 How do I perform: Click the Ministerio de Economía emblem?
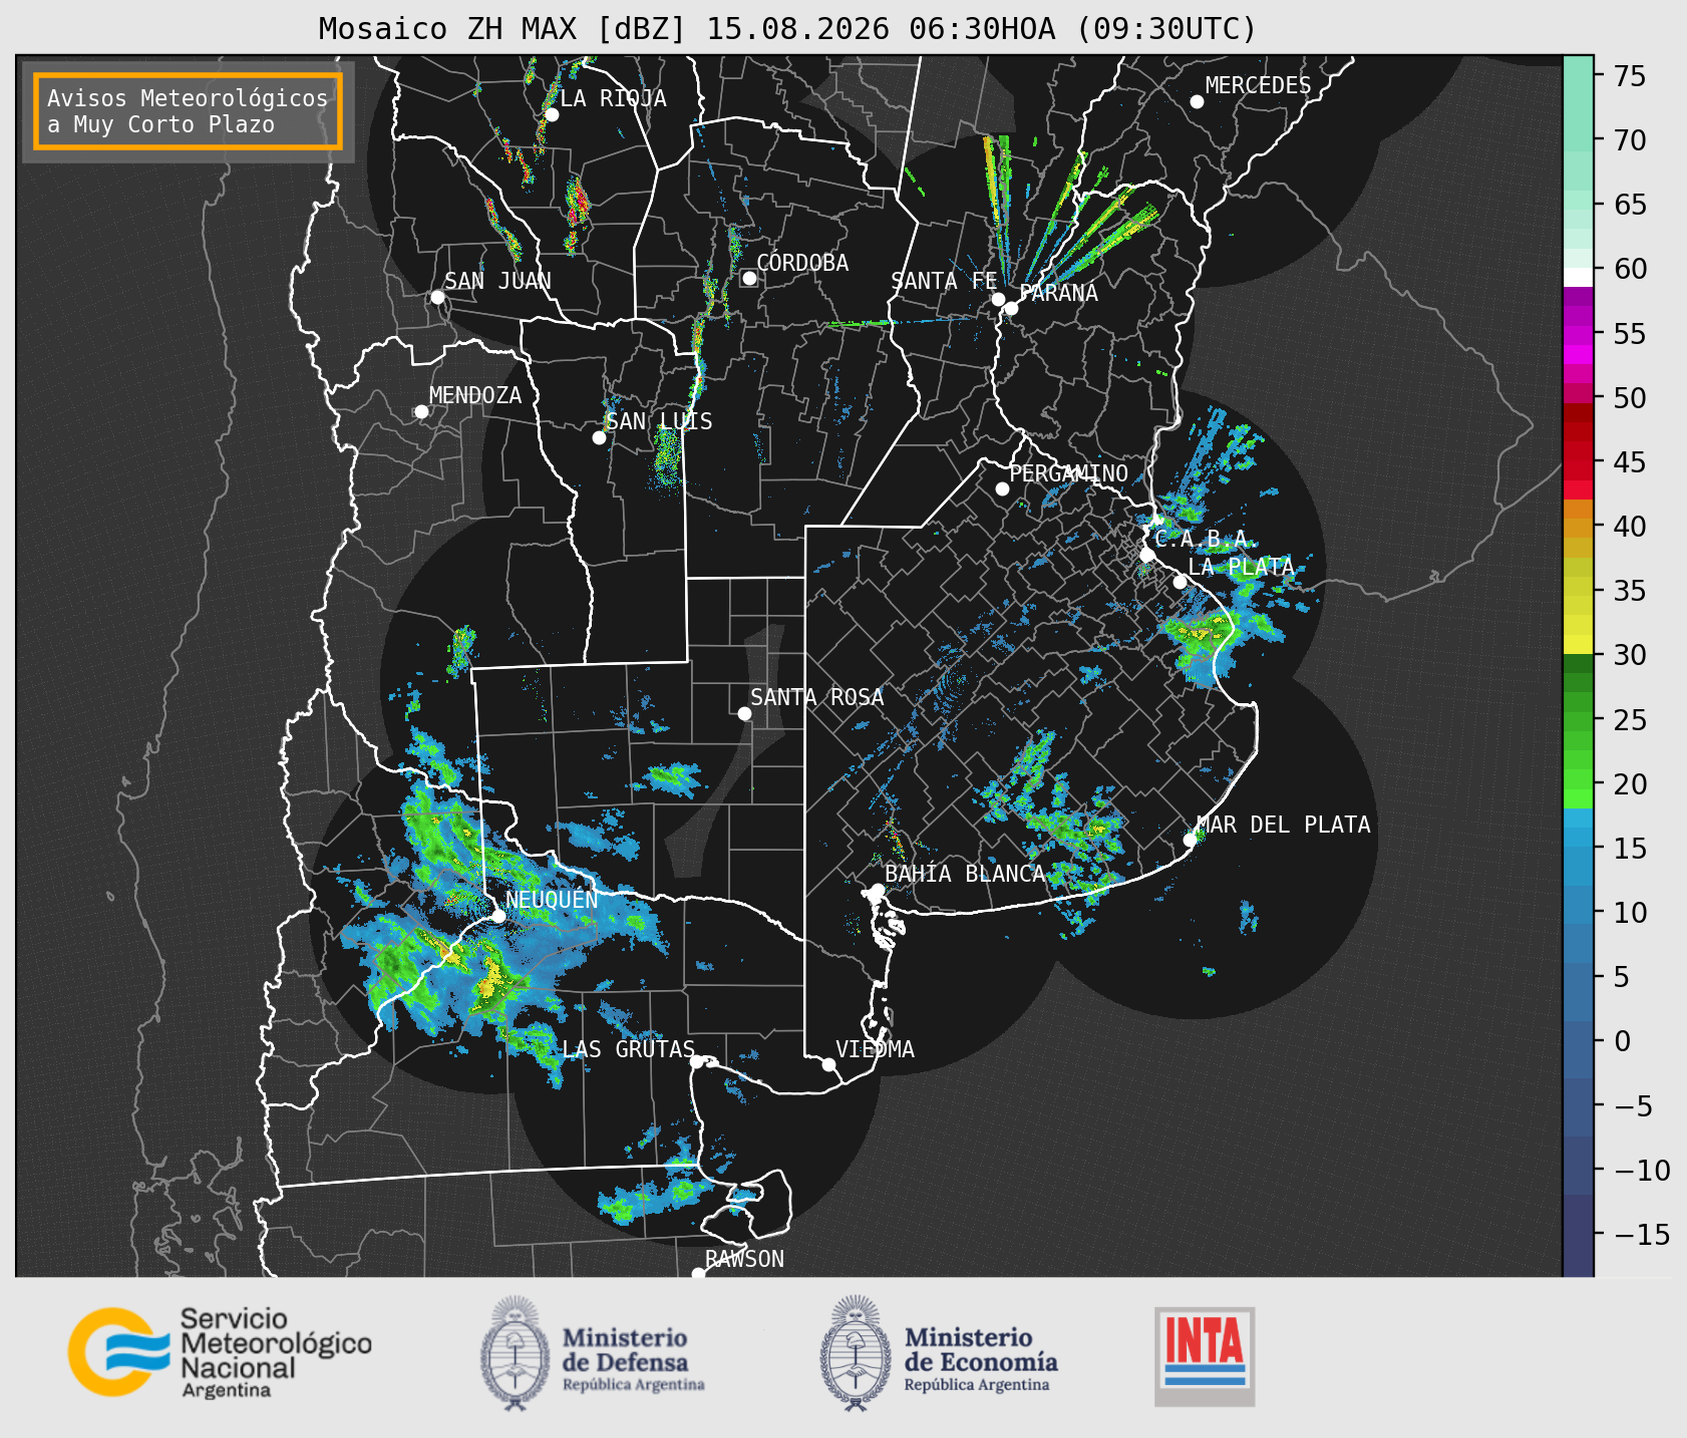855,1353
